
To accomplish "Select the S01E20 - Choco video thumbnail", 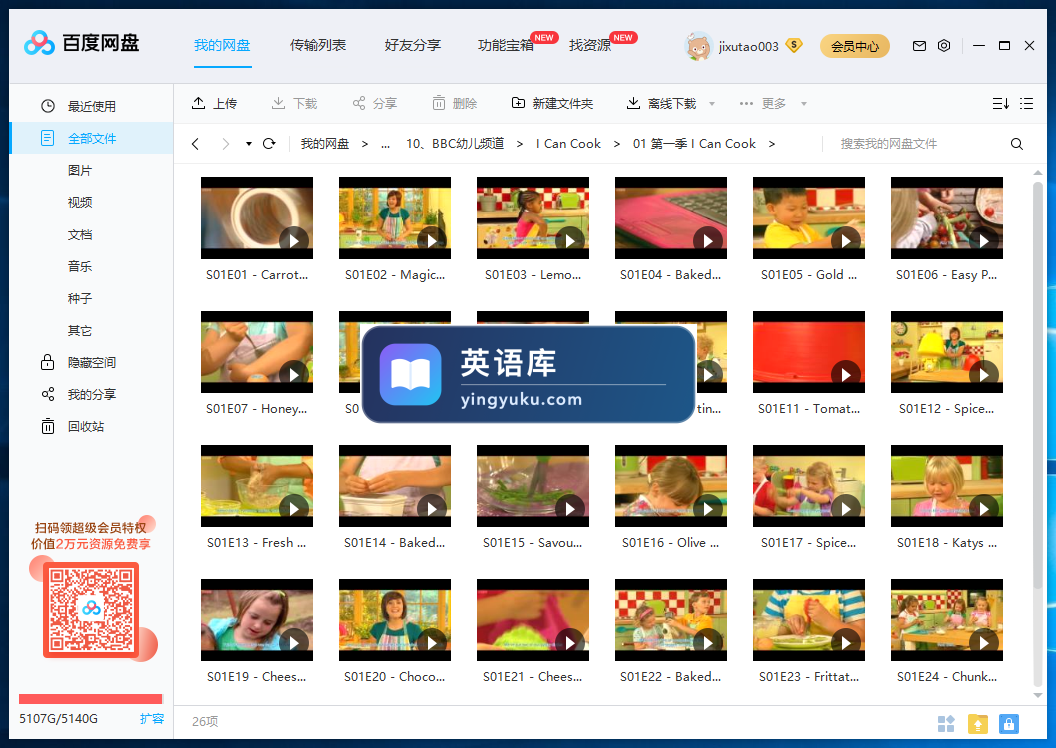I will point(395,619).
